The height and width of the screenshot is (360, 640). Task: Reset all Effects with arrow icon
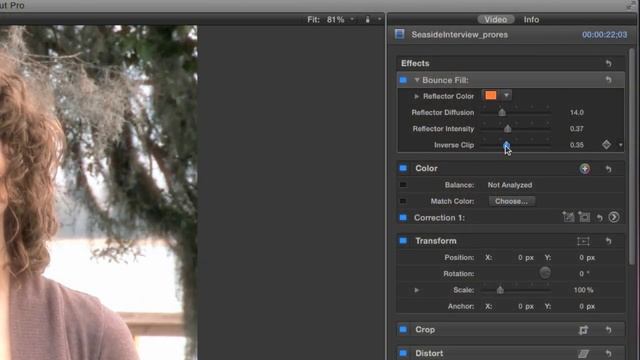[608, 63]
